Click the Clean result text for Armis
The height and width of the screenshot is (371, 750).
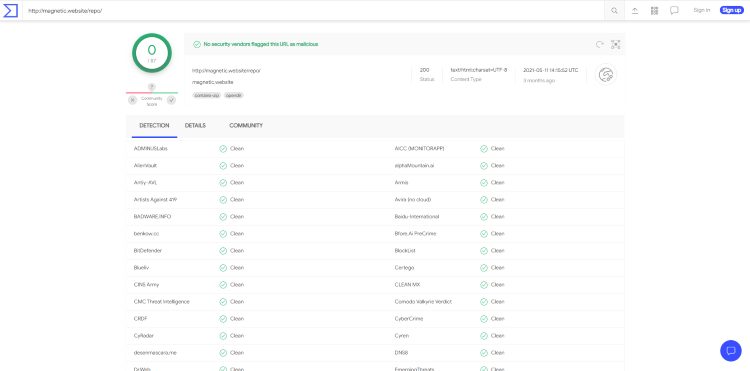point(497,183)
